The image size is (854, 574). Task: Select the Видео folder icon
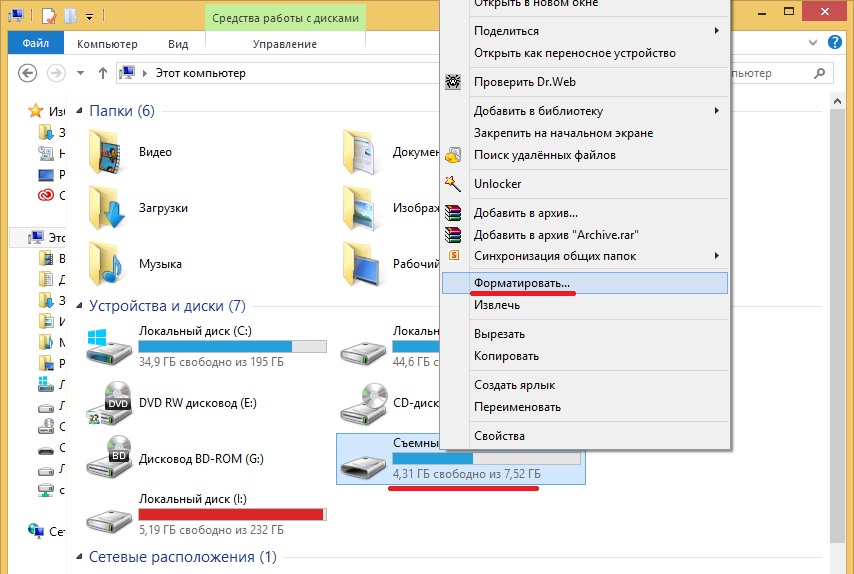coord(106,152)
